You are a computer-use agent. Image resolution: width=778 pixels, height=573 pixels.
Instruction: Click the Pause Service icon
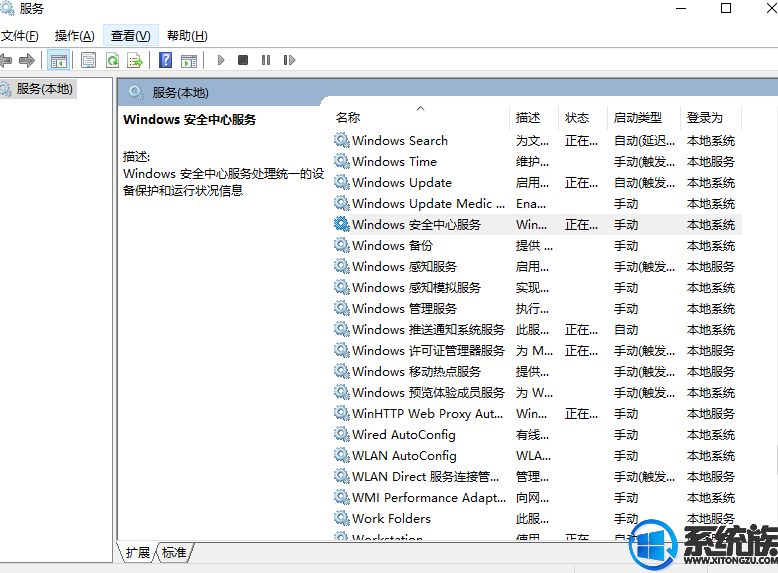pos(266,61)
